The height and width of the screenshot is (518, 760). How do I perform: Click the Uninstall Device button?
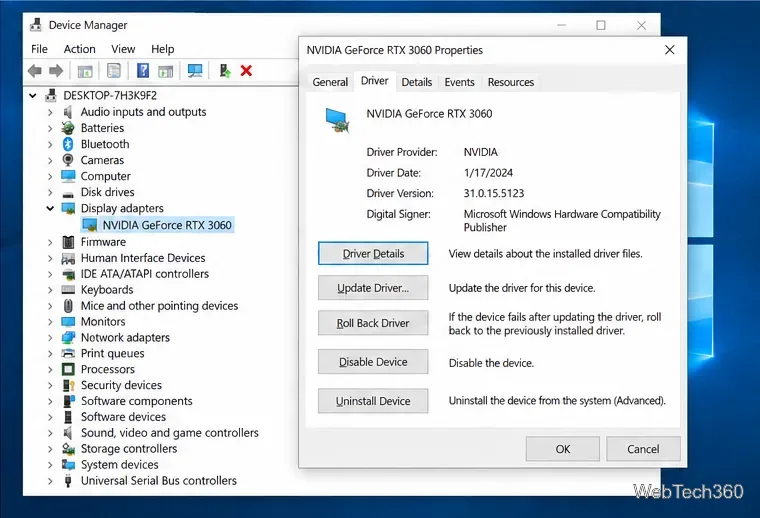(x=373, y=401)
